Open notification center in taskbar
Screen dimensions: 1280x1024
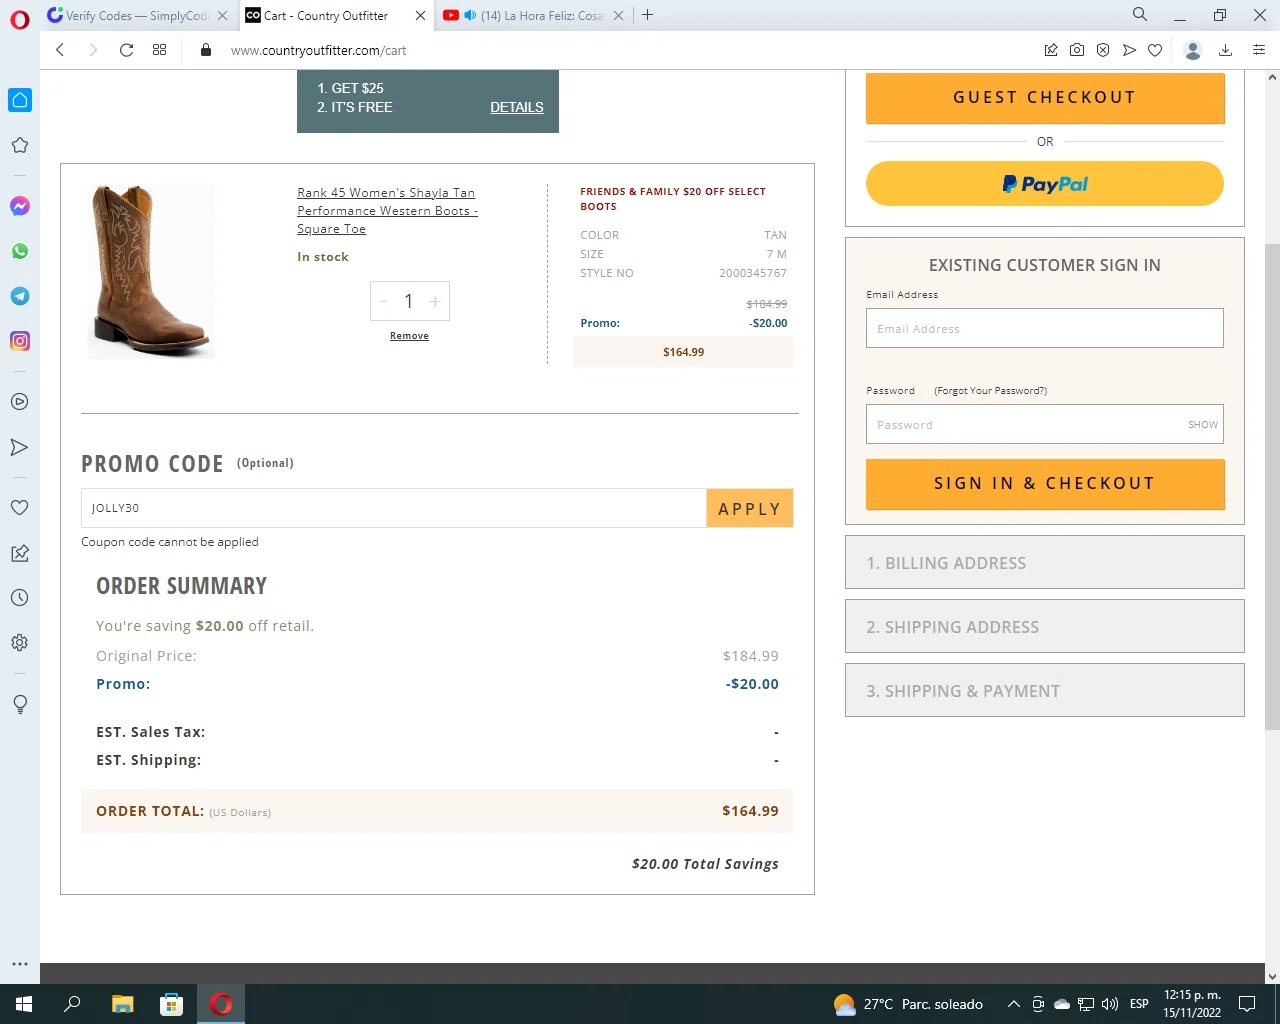[1247, 1004]
